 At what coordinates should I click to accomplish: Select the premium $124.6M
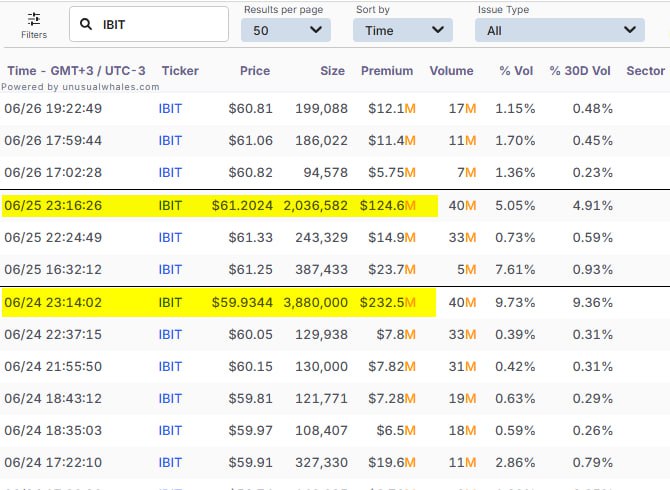pyautogui.click(x=388, y=205)
